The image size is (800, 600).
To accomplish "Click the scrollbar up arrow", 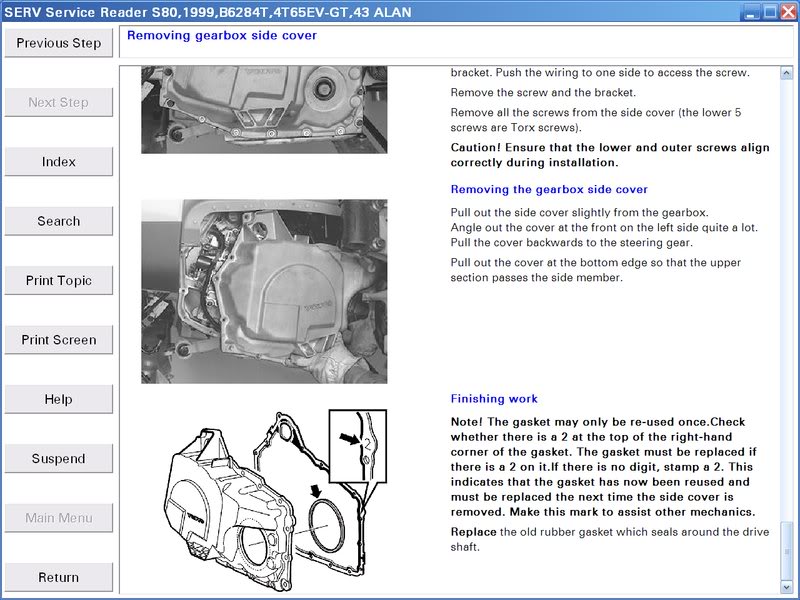I will coord(786,73).
